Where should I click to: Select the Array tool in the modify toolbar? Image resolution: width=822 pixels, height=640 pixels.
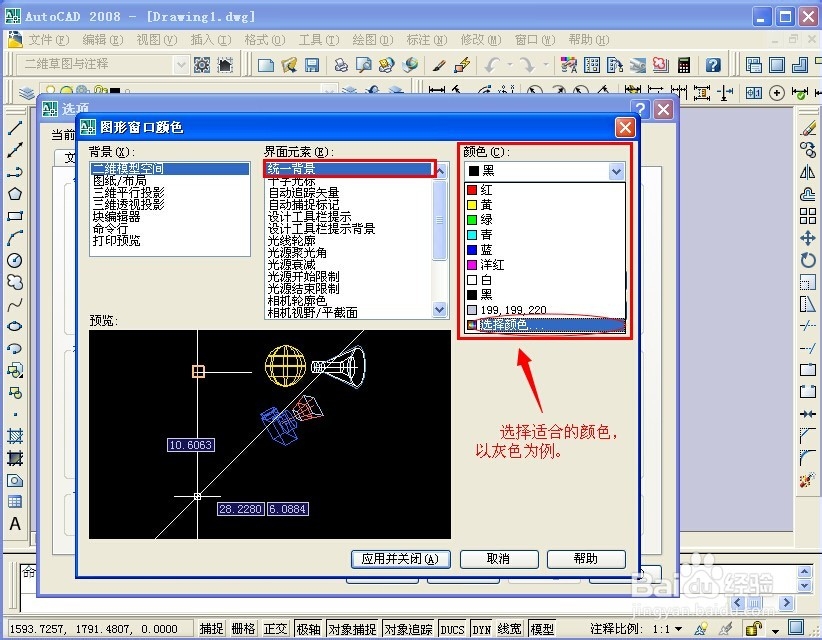[808, 216]
